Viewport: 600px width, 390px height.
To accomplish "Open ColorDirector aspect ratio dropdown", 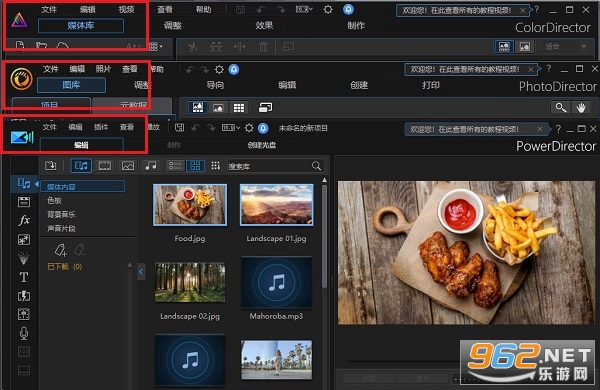I will coord(304,9).
